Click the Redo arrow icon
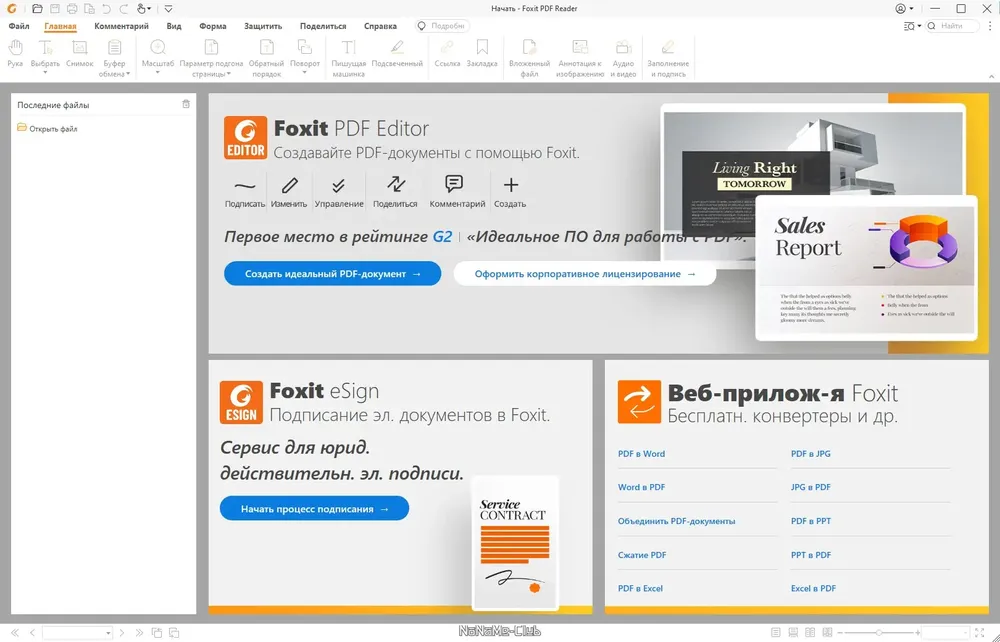This screenshot has width=1000, height=642. click(x=124, y=9)
